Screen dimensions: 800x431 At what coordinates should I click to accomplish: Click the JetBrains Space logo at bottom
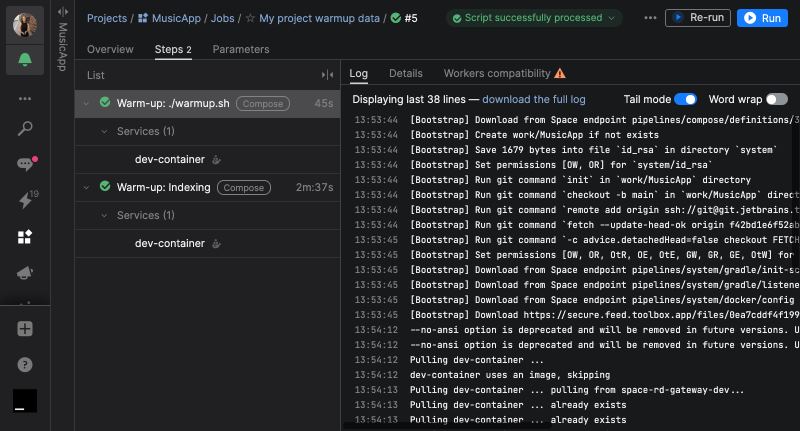click(24, 400)
